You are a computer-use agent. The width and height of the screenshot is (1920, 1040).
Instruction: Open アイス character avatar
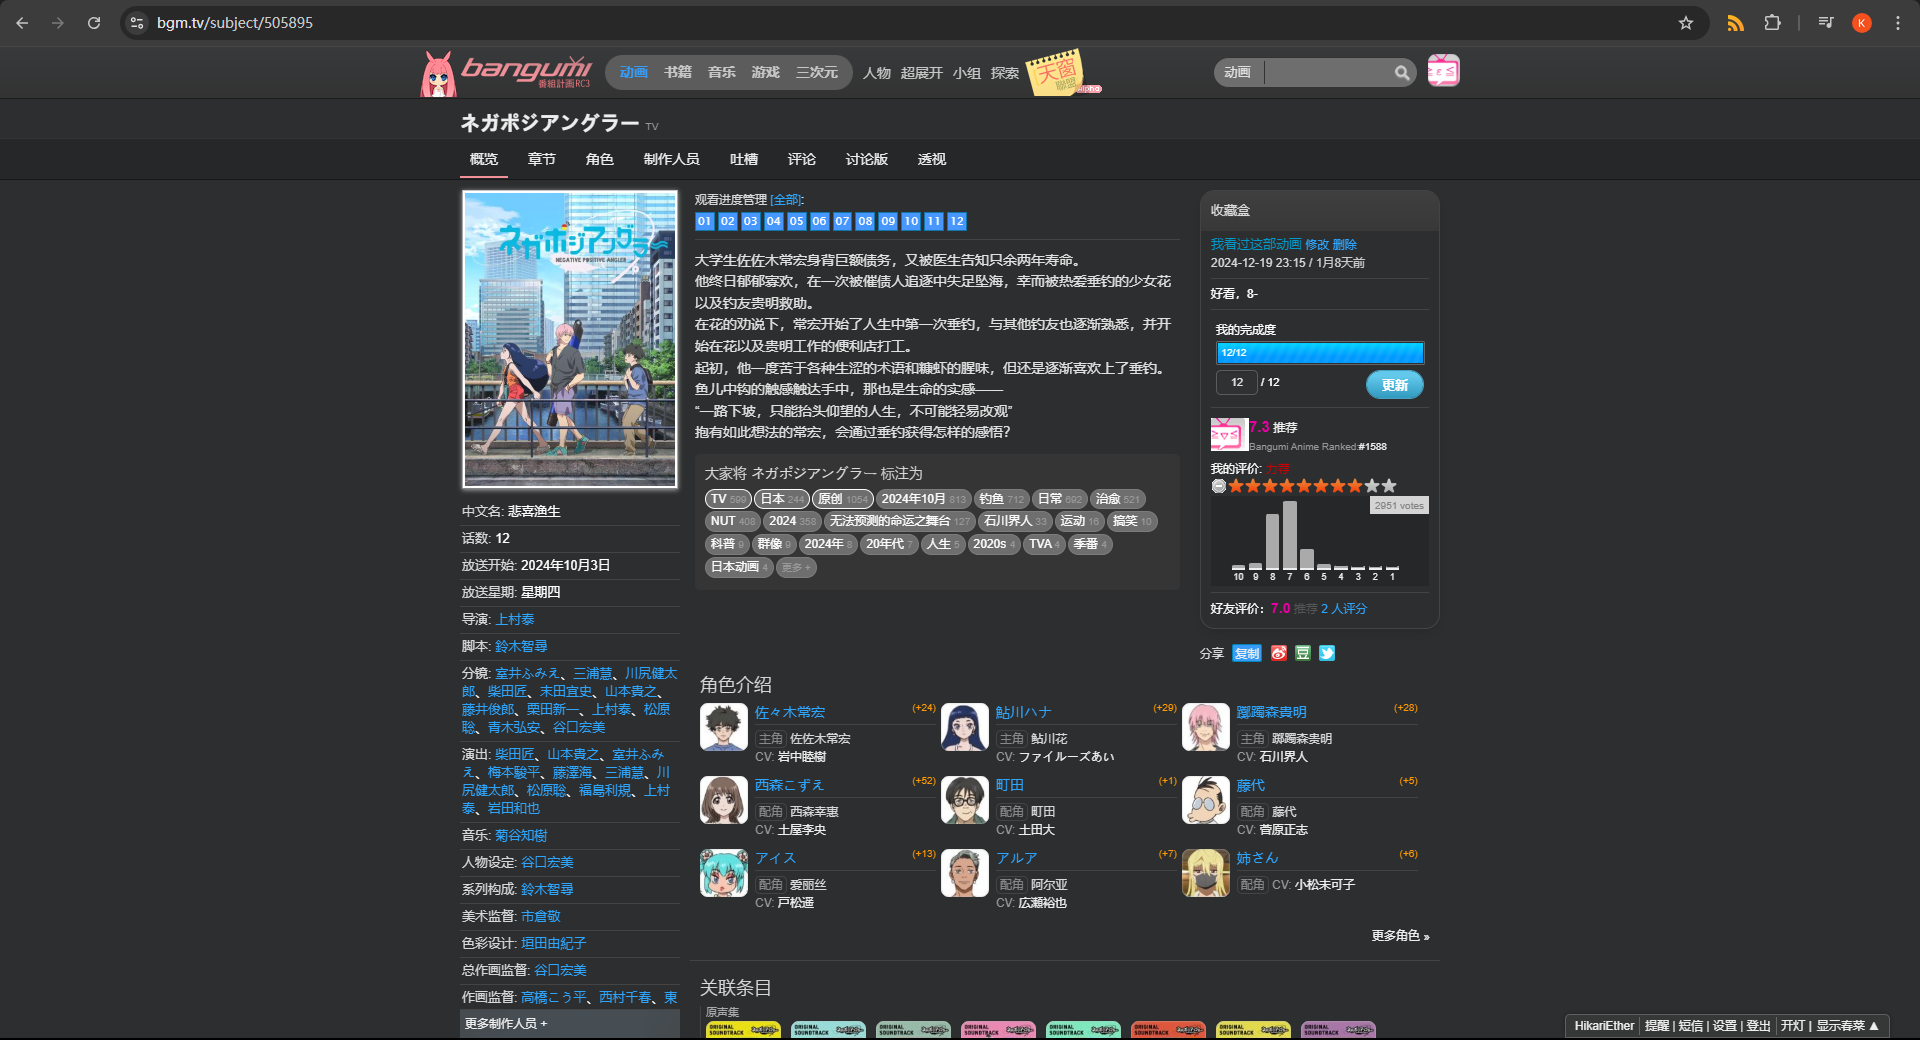coord(724,873)
